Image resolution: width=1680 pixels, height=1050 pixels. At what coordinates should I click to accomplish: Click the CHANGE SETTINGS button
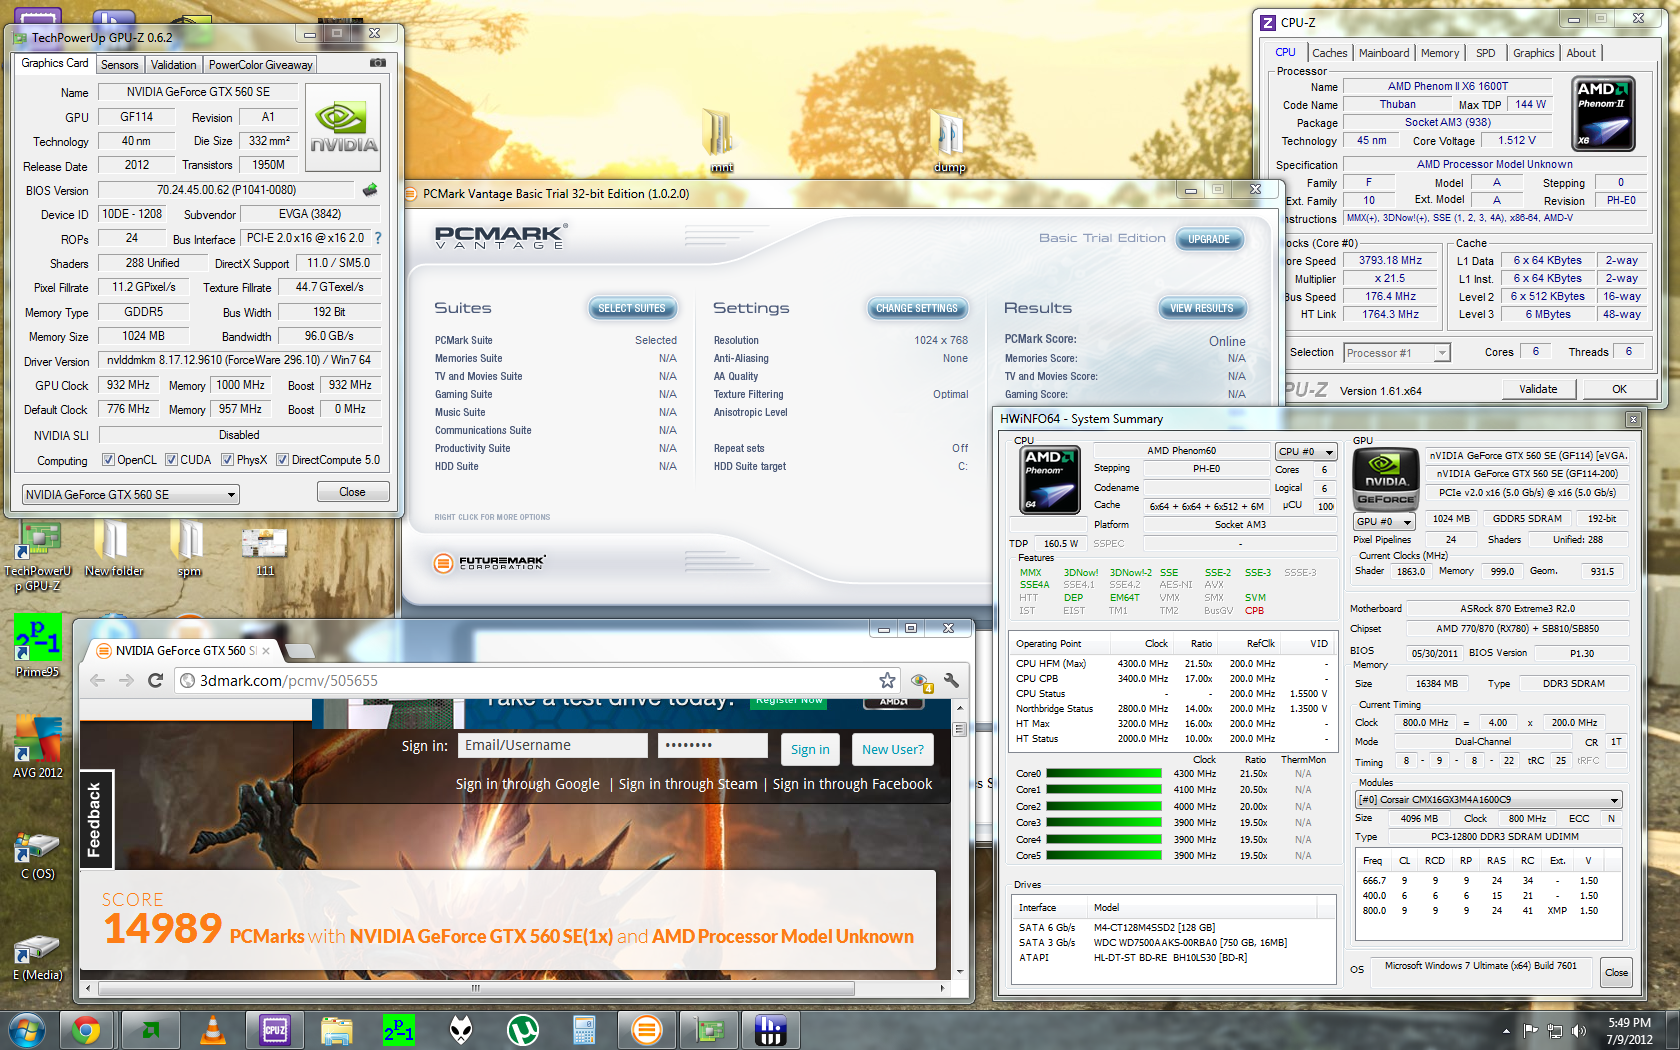(x=917, y=308)
